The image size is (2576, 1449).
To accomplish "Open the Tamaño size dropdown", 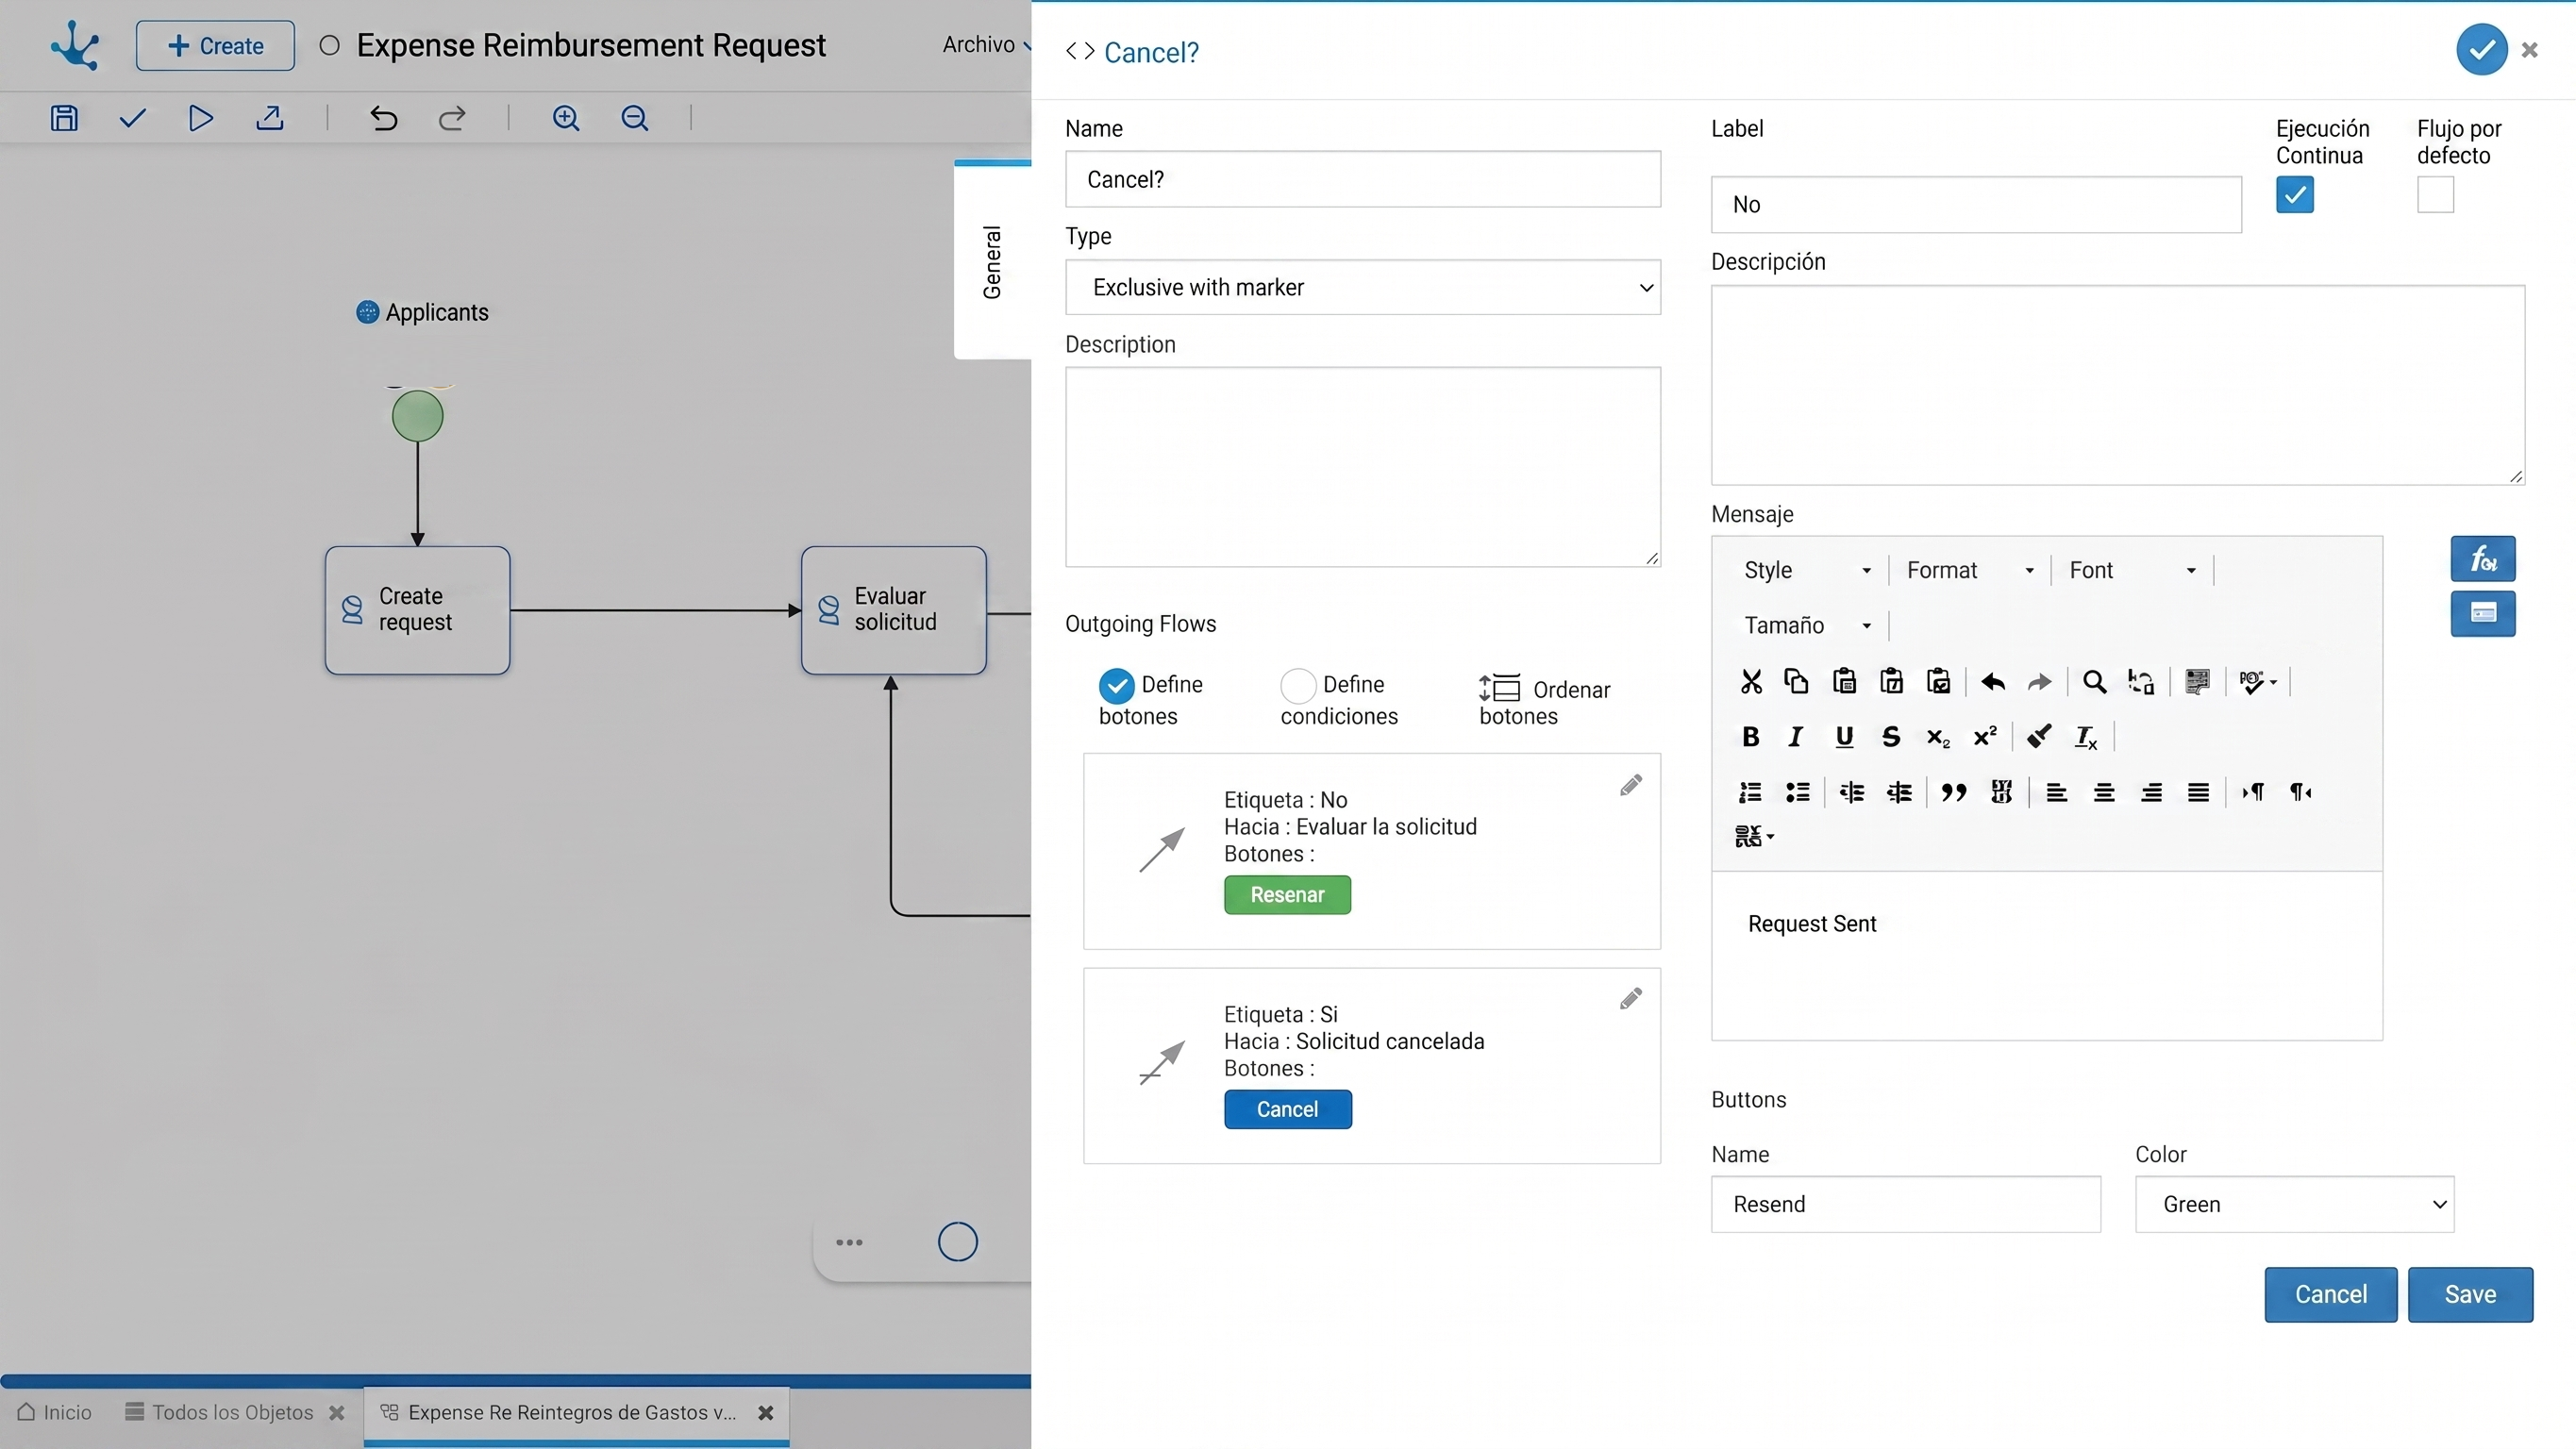I will pos(1806,625).
